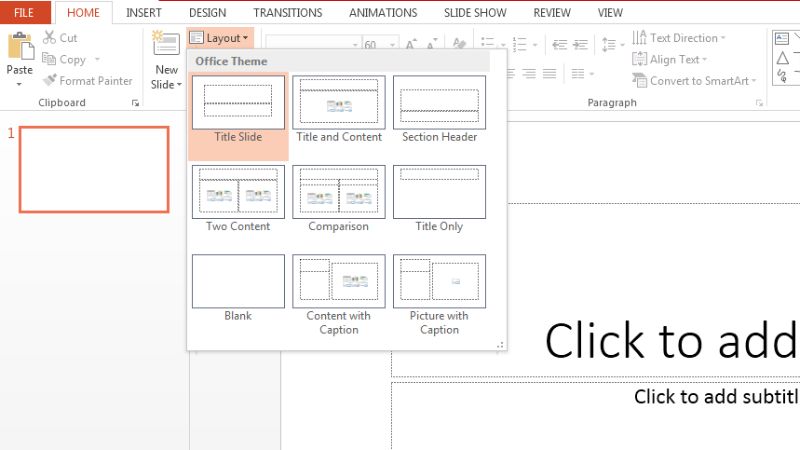The image size is (800, 450).
Task: Select the Title Only layout
Action: point(439,199)
